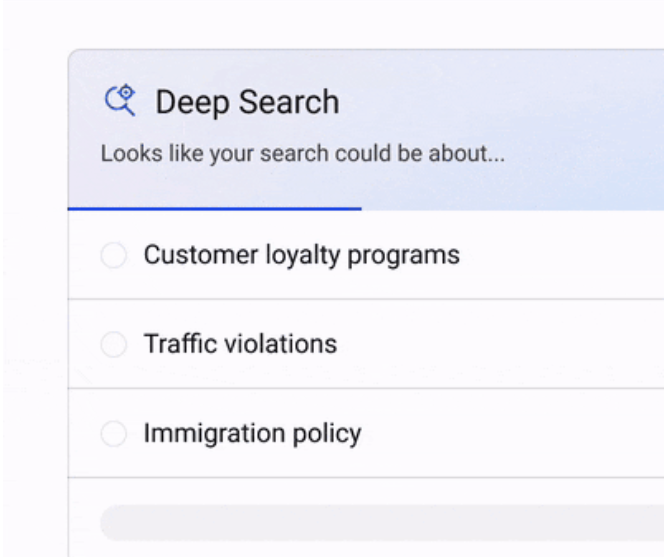Click the blank page margin left of the card

[x=34, y=300]
